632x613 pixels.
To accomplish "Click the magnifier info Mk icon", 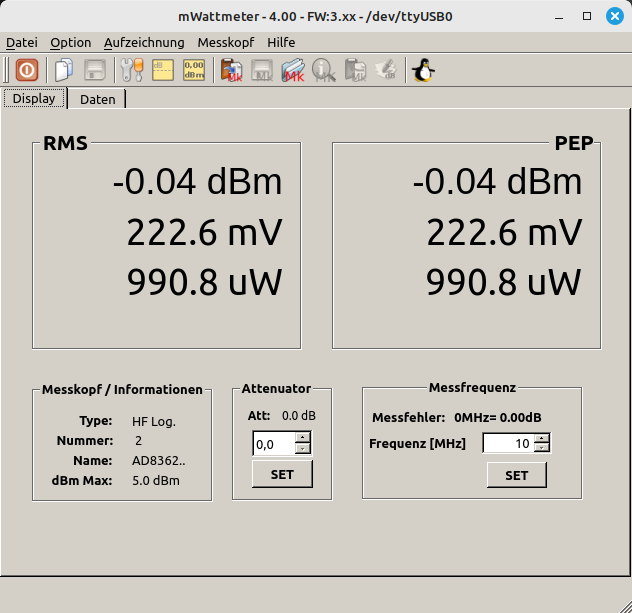I will click(323, 70).
